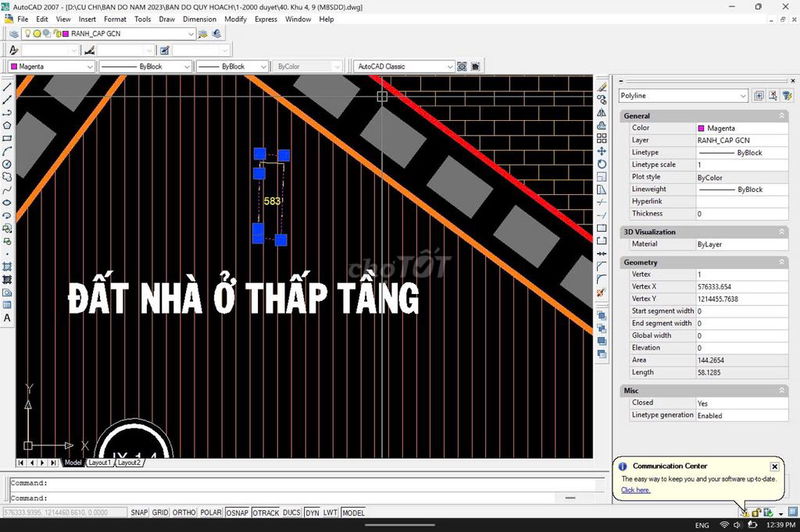Expand the Polyline object type dropdown
The height and width of the screenshot is (532, 800).
tap(743, 96)
